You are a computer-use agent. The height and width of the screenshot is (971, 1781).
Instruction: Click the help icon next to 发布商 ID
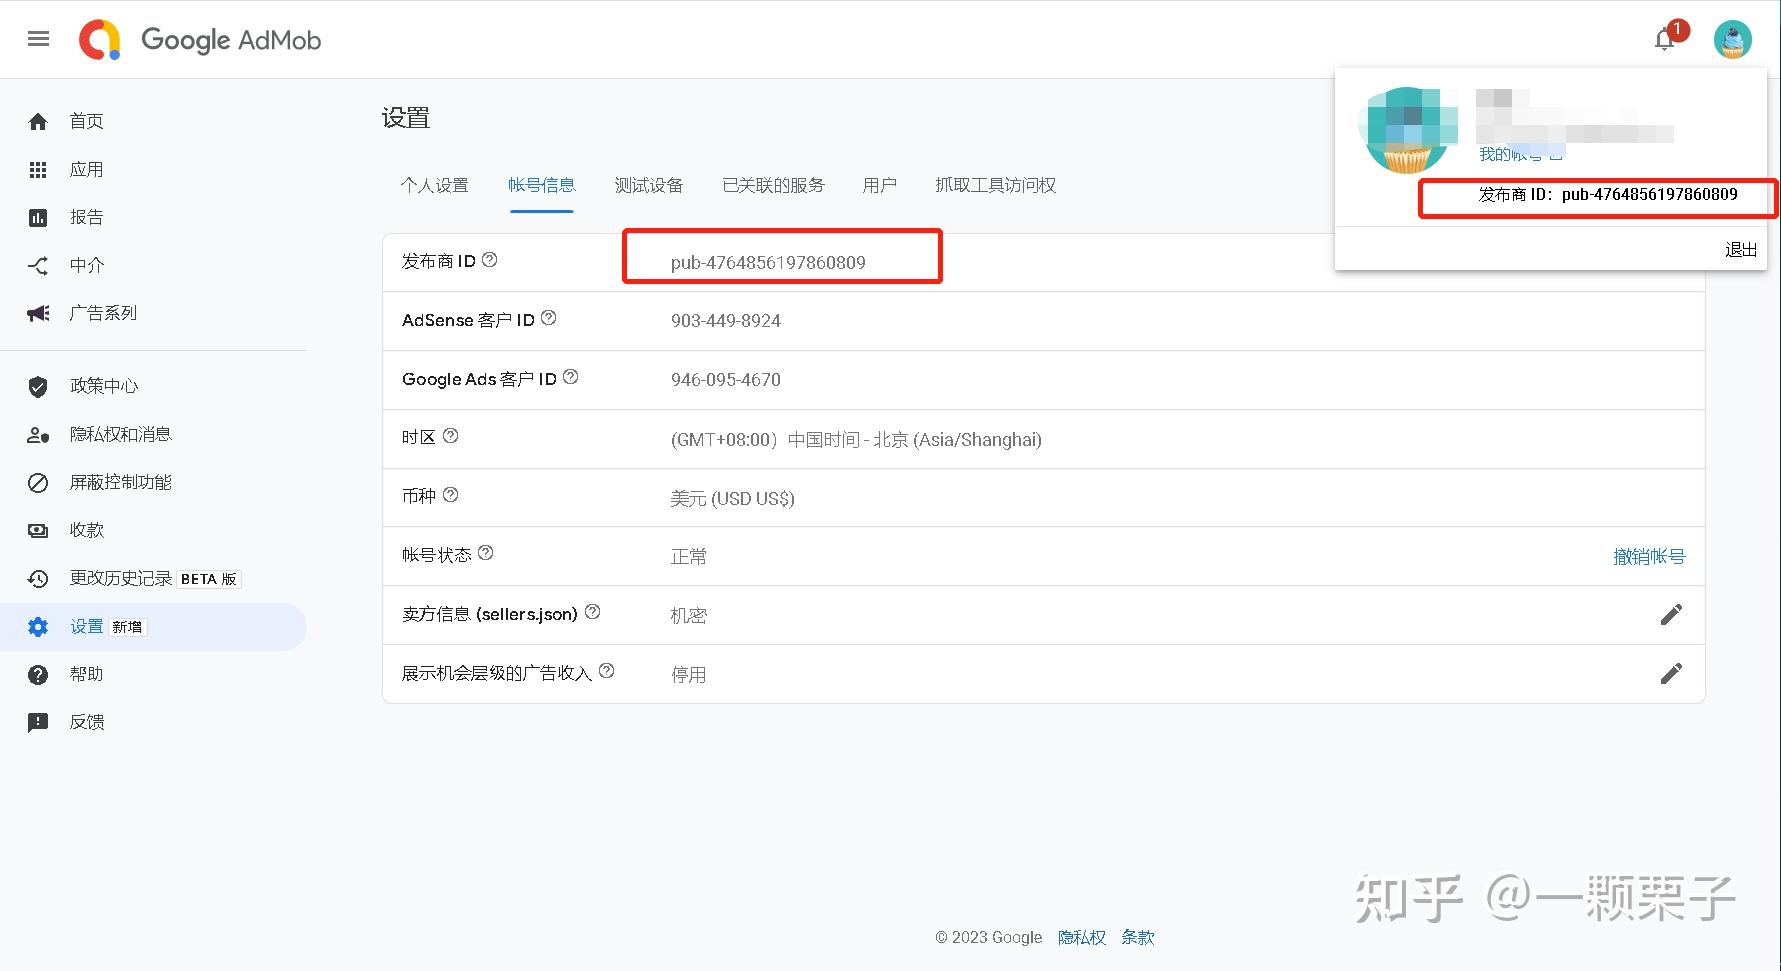pos(489,258)
